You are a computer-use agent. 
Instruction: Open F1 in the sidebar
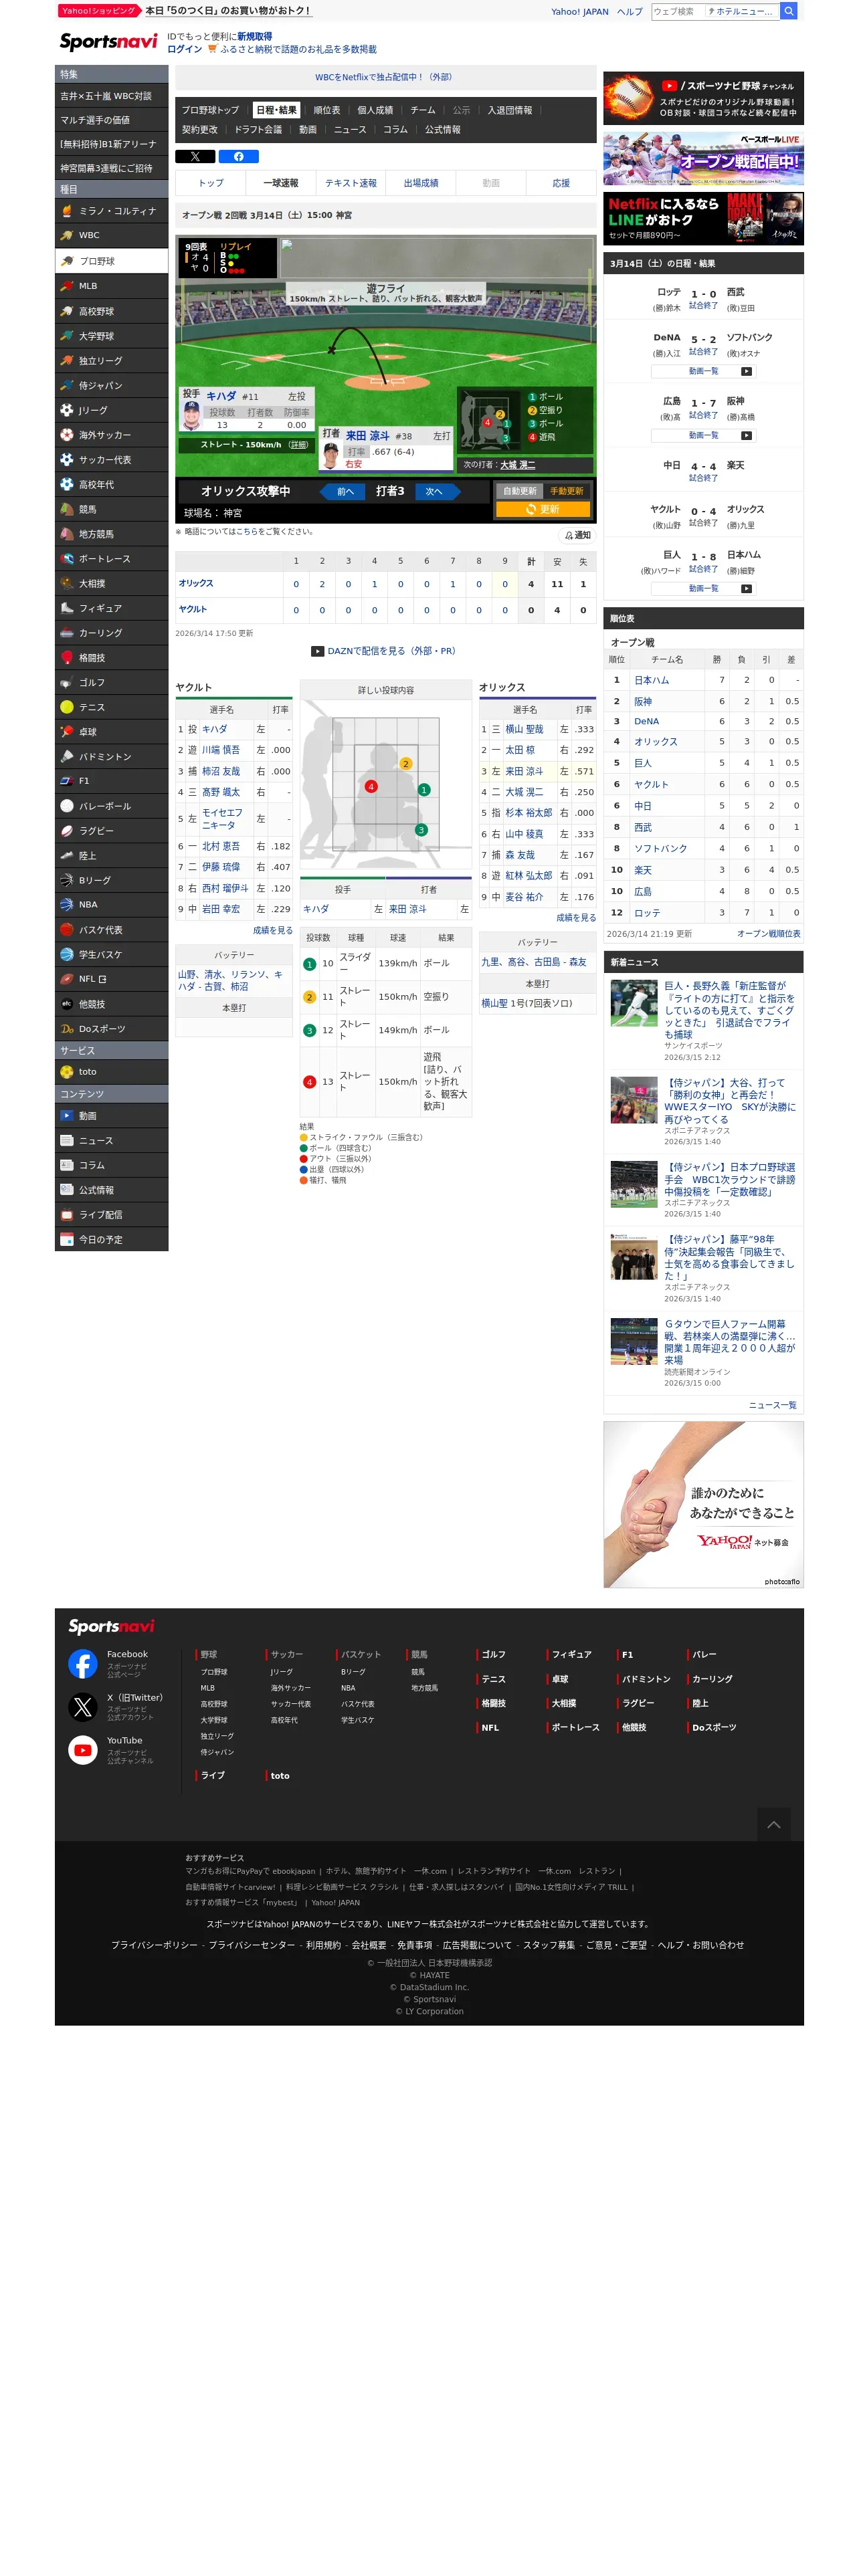click(111, 781)
